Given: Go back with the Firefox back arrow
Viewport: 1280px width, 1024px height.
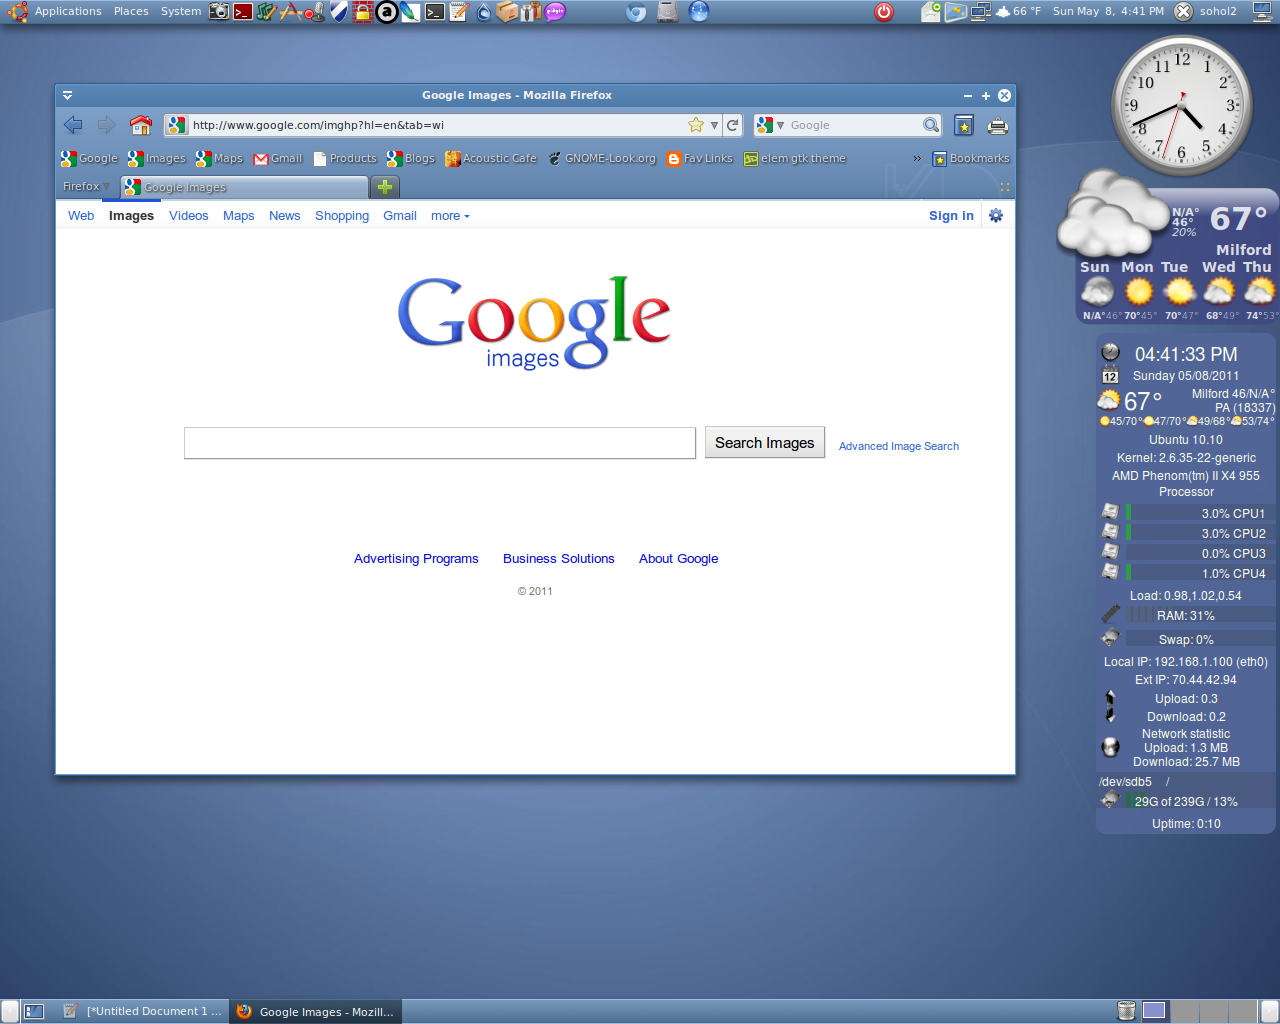Looking at the screenshot, I should point(73,125).
